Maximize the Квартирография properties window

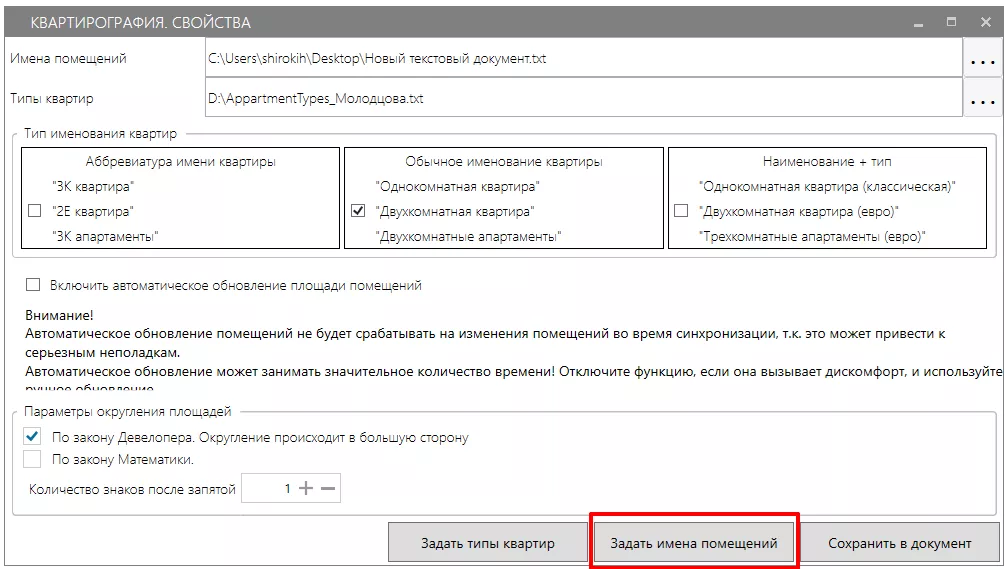[951, 21]
